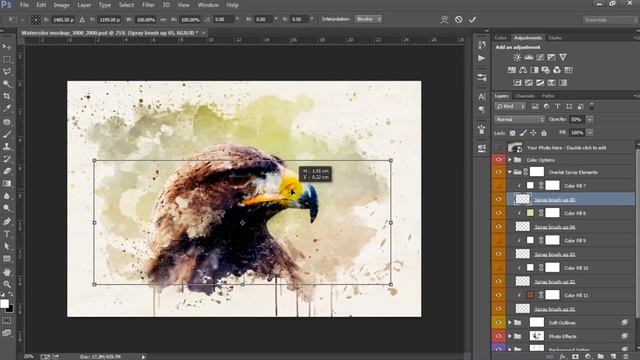Image resolution: width=640 pixels, height=360 pixels.
Task: Add a Color Balance adjustment
Action: [x=523, y=70]
